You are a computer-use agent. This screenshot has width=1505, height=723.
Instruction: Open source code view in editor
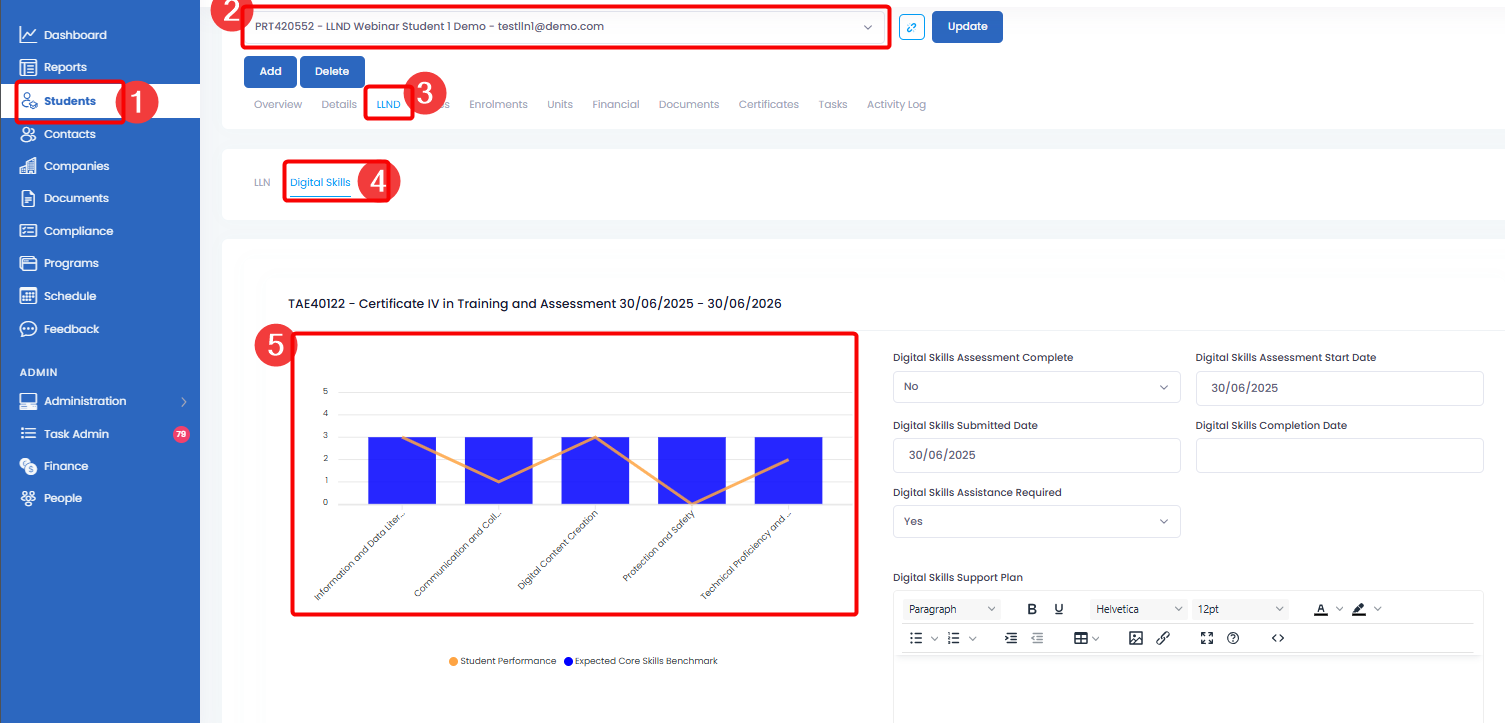[1277, 638]
